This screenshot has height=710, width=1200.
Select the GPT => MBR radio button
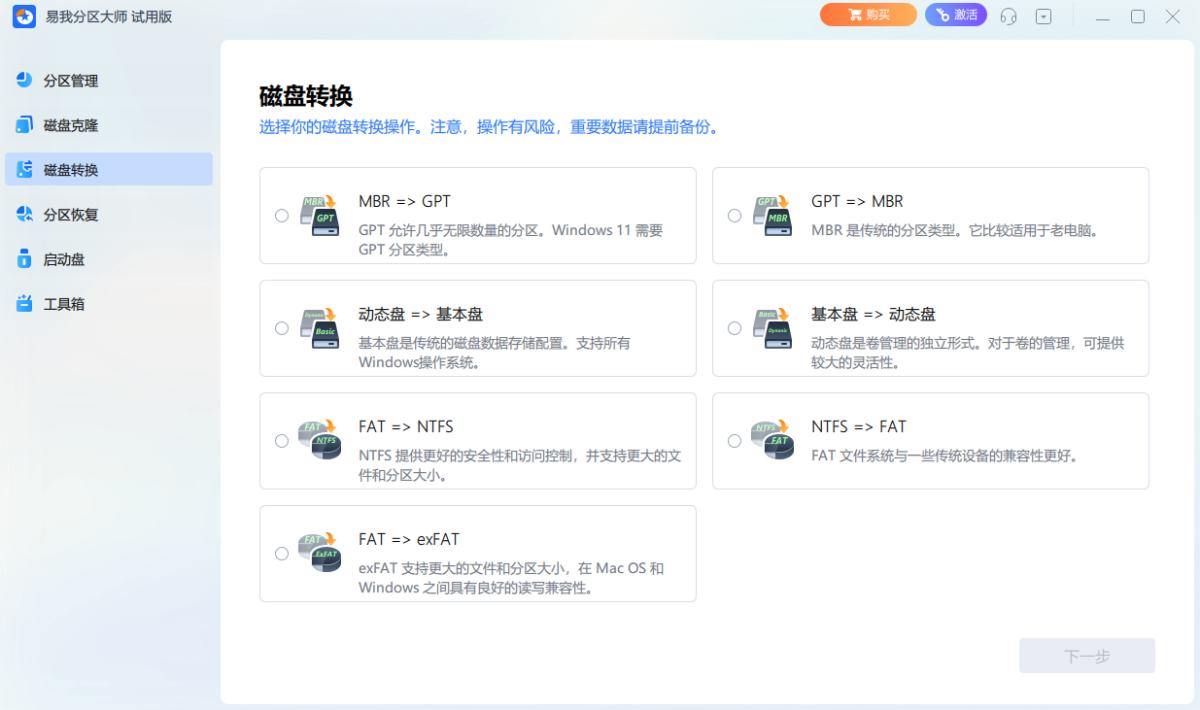click(x=734, y=216)
